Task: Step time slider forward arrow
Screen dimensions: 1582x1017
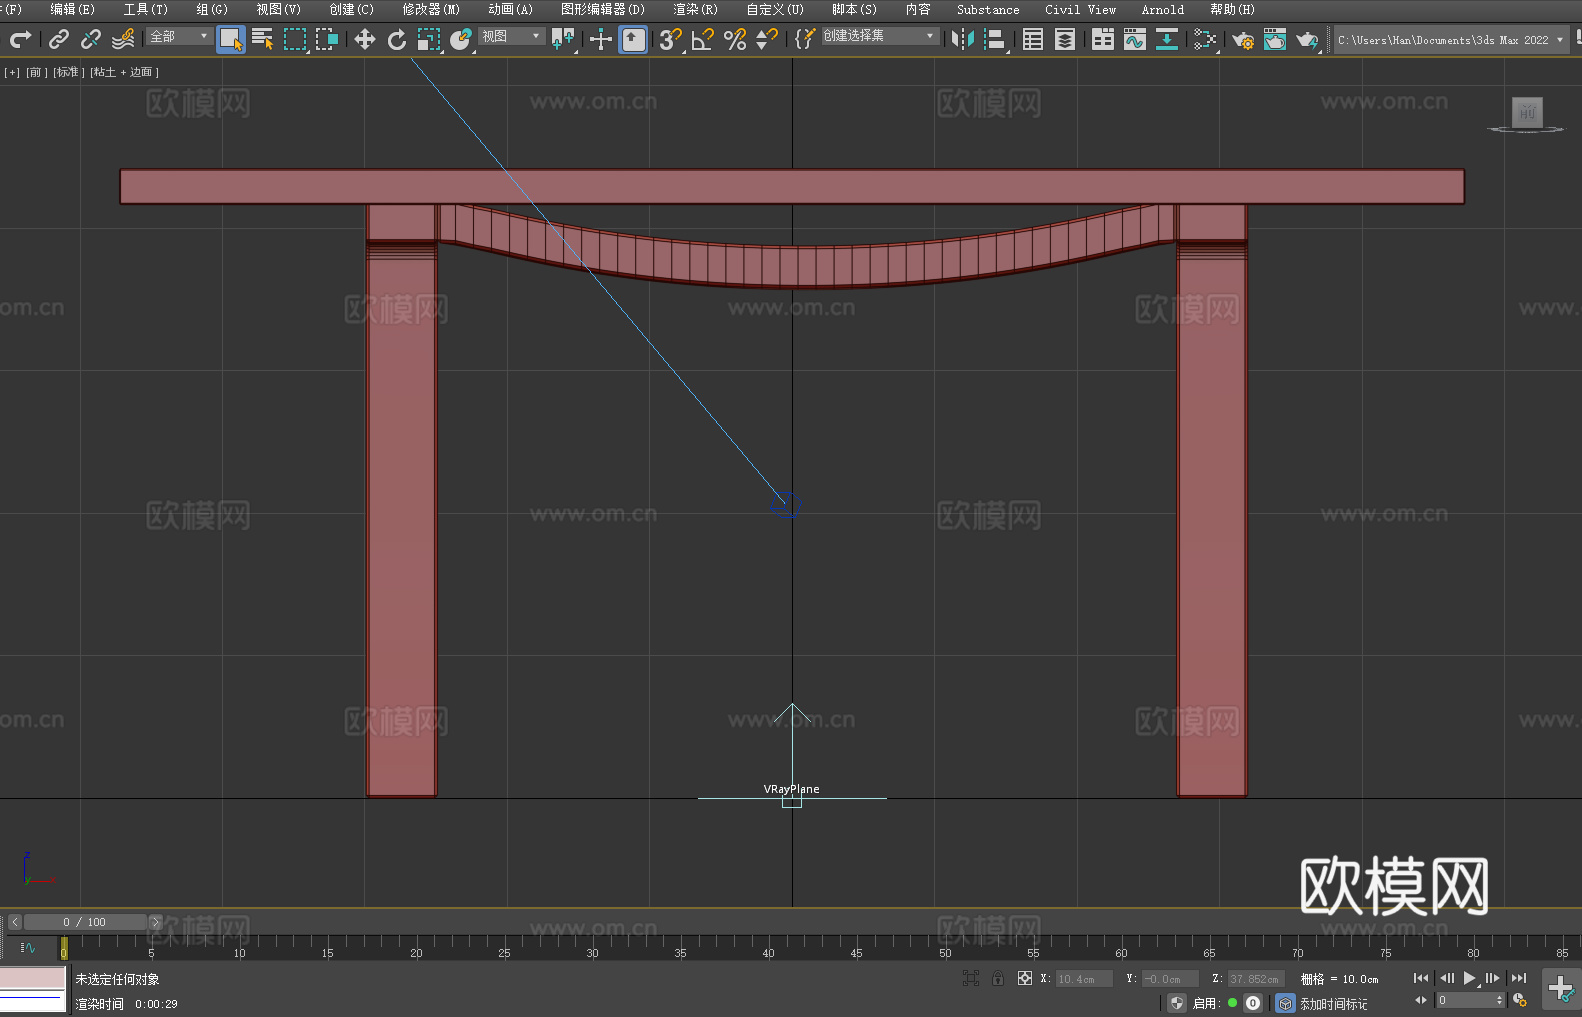Action: point(155,922)
